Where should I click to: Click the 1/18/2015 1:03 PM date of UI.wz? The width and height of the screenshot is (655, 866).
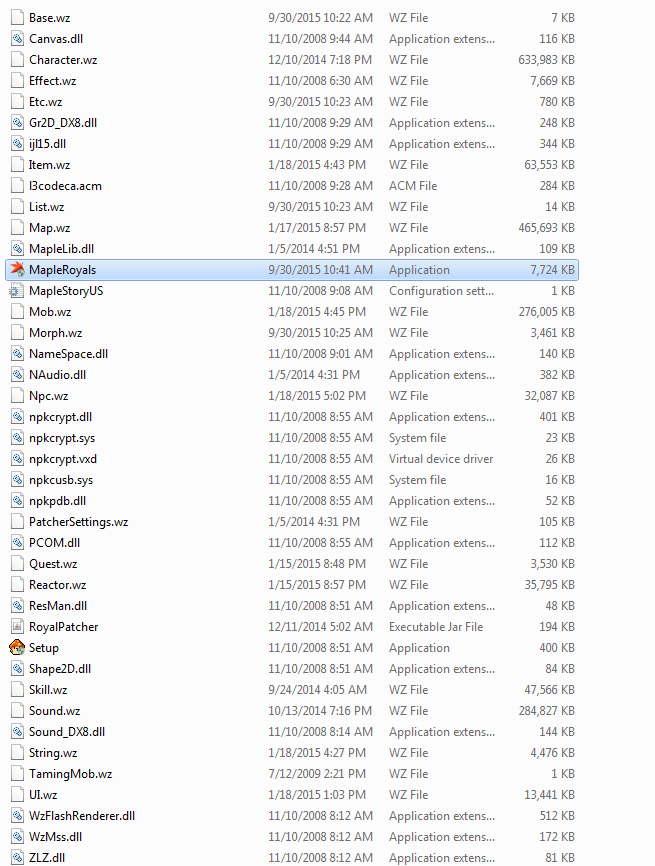[x=317, y=794]
